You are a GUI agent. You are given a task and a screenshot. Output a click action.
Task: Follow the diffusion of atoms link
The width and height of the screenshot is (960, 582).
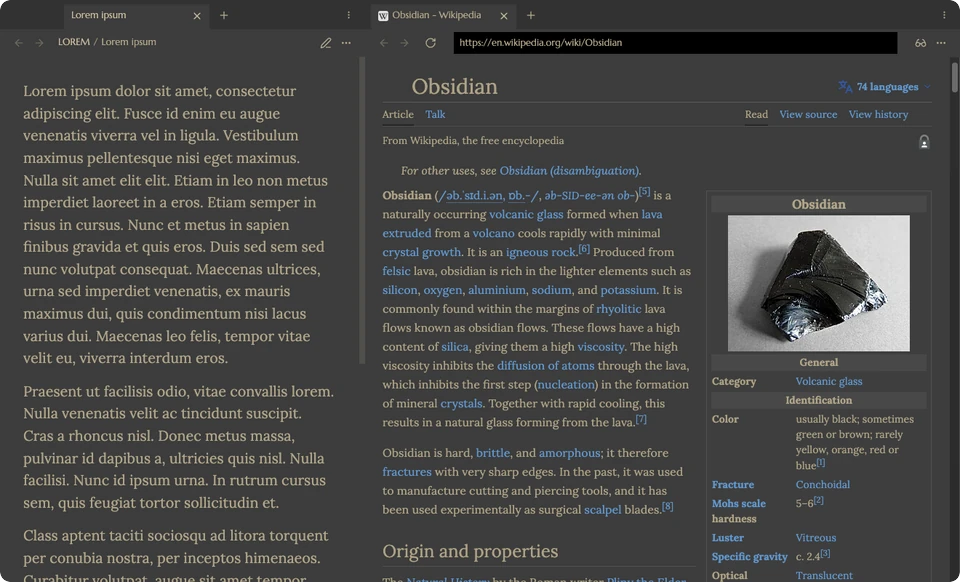pos(546,366)
